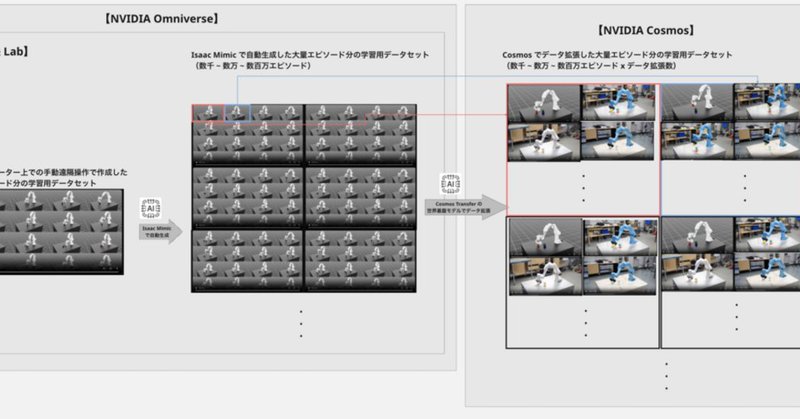Open white robot on grid floor in blue-outlined group
The height and width of the screenshot is (419, 800).
tap(697, 103)
